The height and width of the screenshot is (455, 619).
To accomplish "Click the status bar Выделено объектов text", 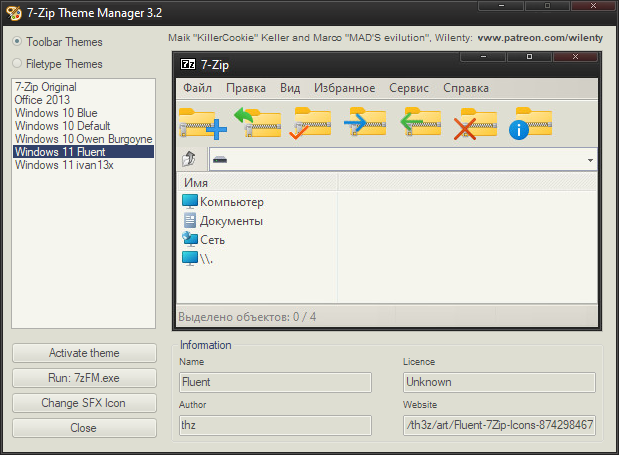I will point(247,317).
